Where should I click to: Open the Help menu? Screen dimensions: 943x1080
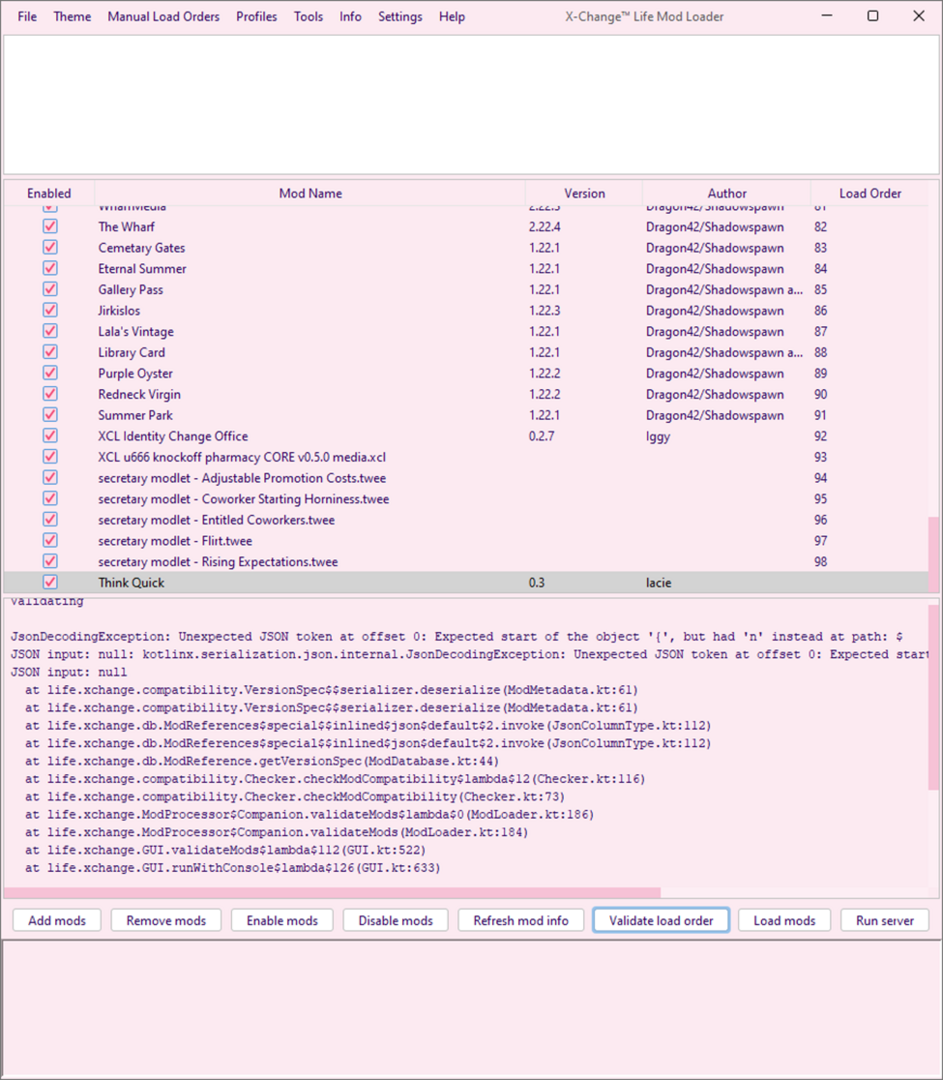[452, 17]
